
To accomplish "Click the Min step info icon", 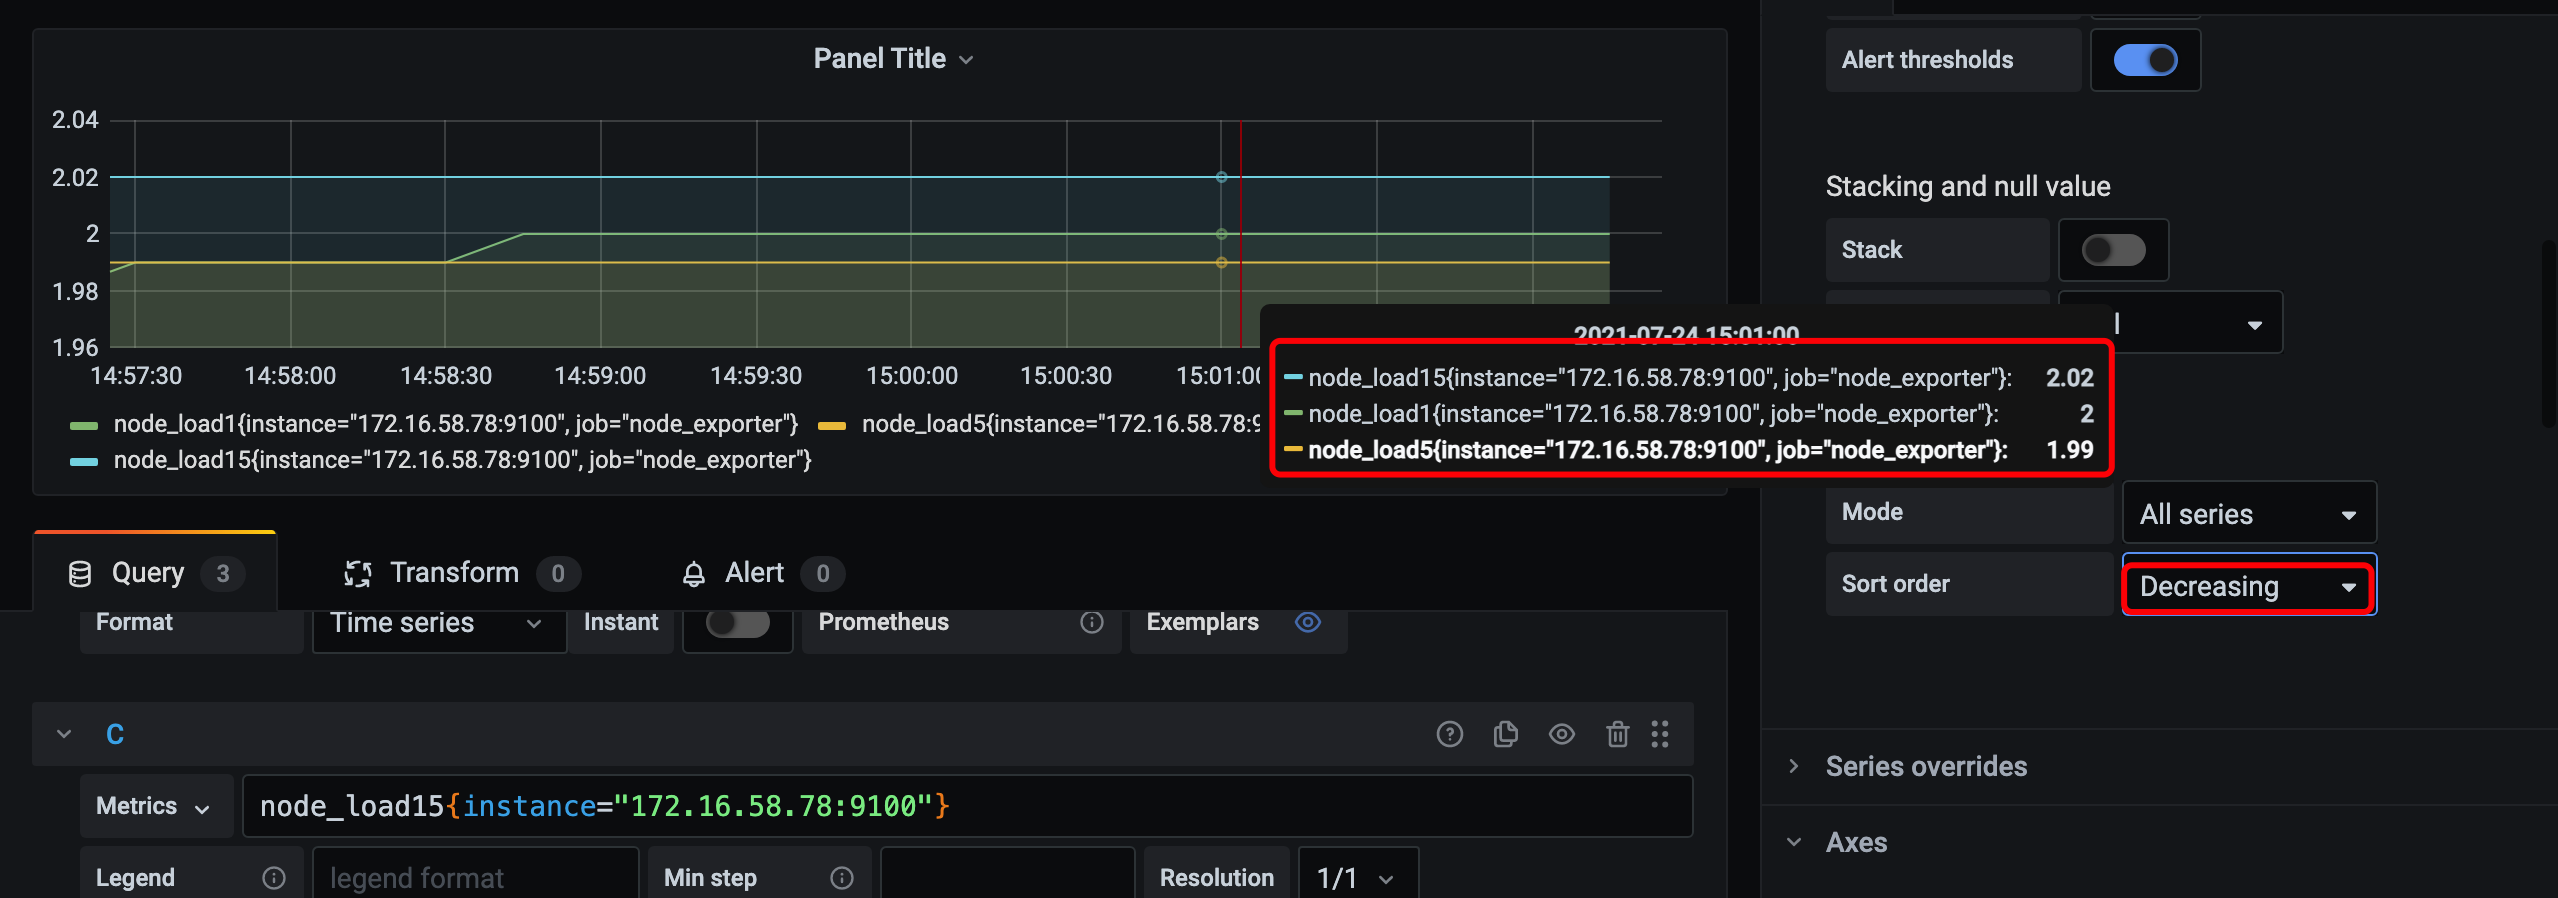I will [x=842, y=878].
